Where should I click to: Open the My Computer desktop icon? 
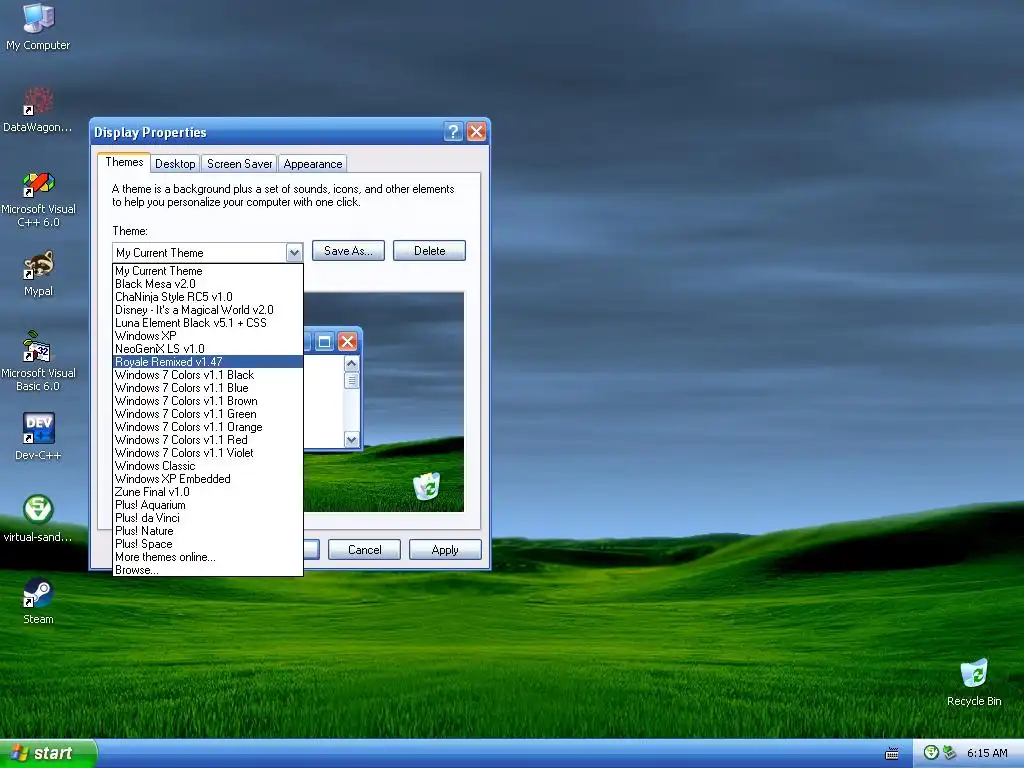38,27
